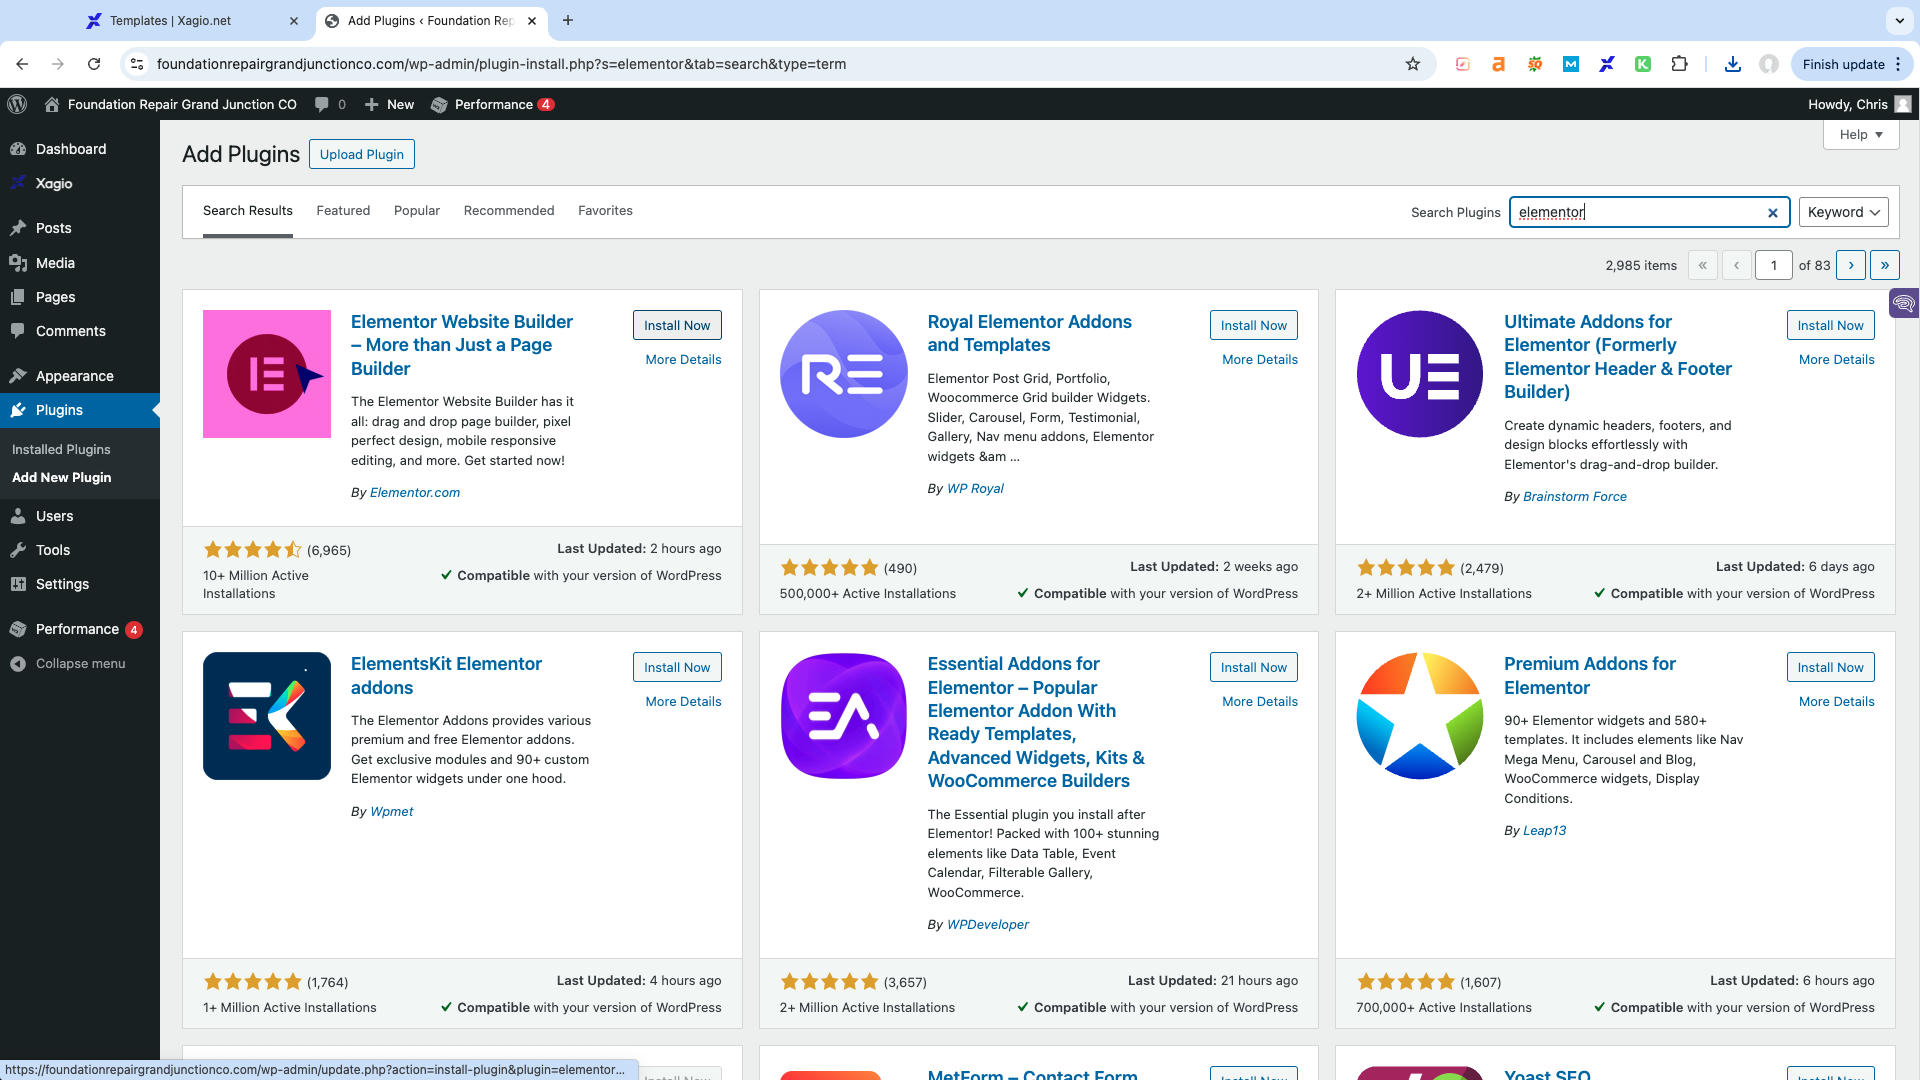Viewport: 1920px width, 1080px height.
Task: Open the WPDeveloper author link
Action: tap(987, 925)
